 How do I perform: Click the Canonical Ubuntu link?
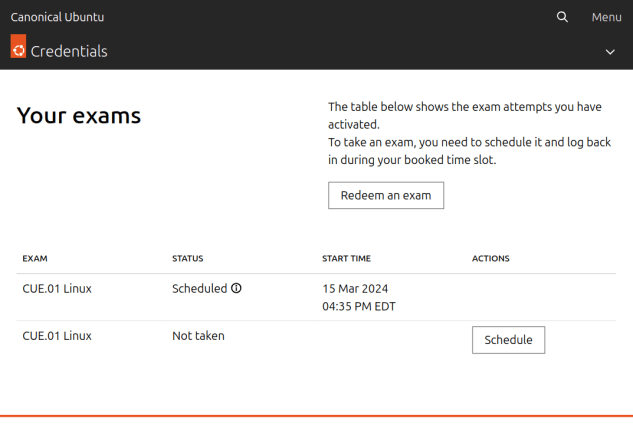[57, 17]
